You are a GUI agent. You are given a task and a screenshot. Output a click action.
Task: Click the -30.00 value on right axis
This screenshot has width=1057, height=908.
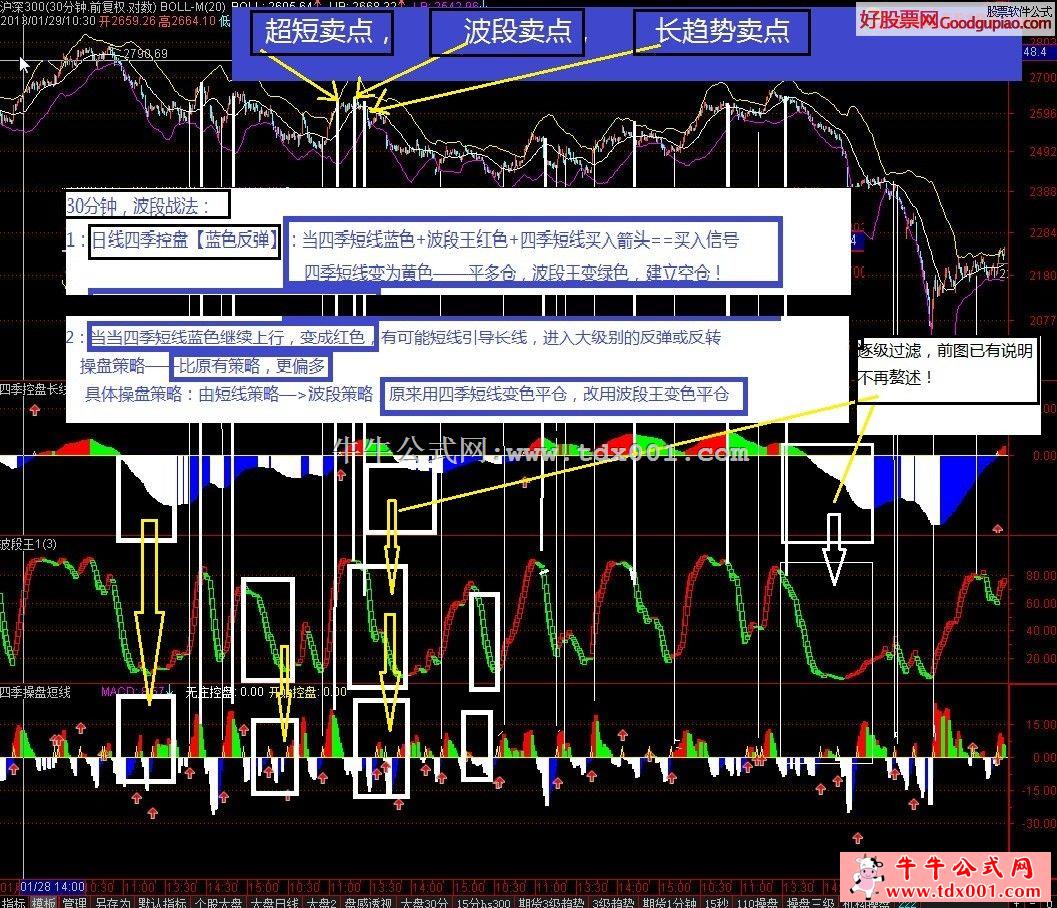point(1039,824)
